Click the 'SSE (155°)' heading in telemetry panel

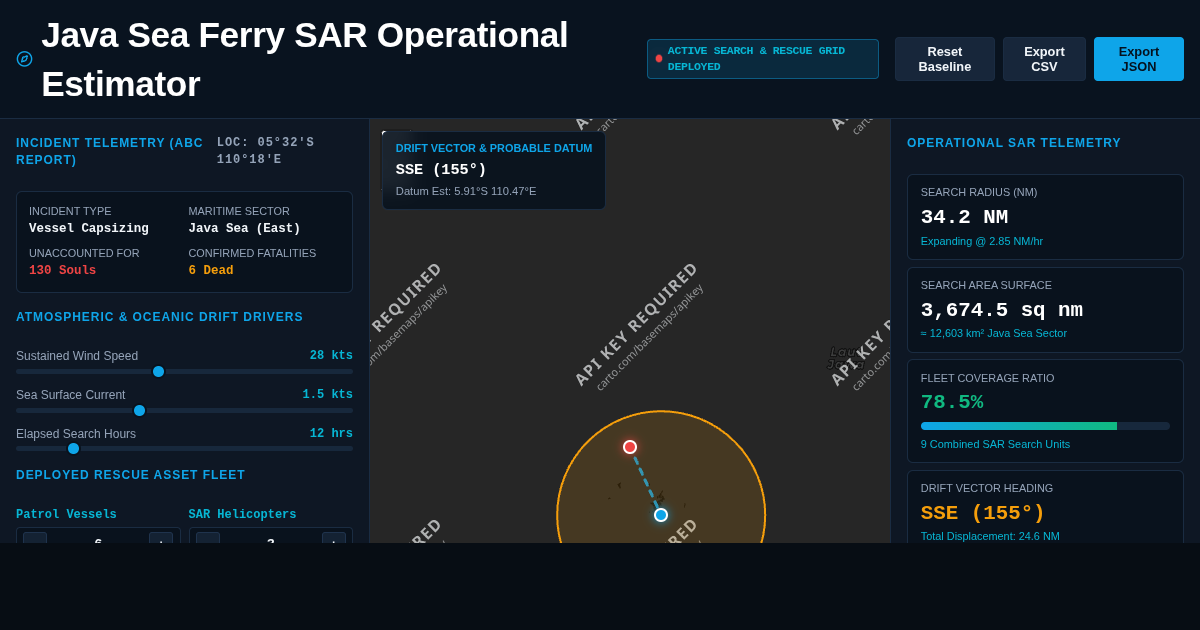coord(983,513)
